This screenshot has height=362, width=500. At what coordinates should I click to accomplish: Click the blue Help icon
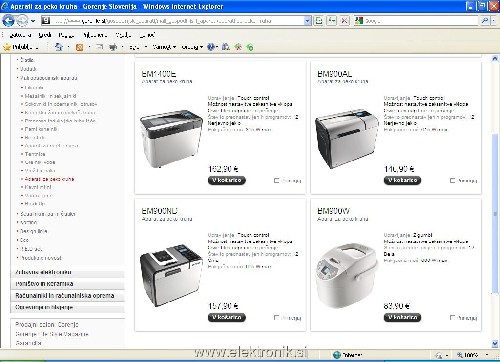point(211,47)
